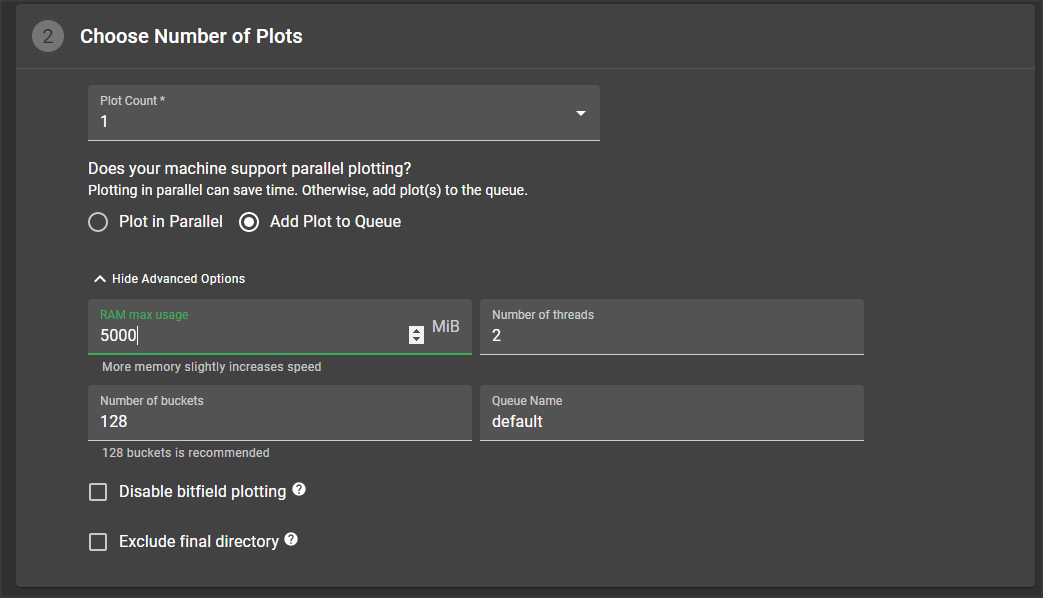
Task: Click the RAM max usage input field
Action: 250,336
